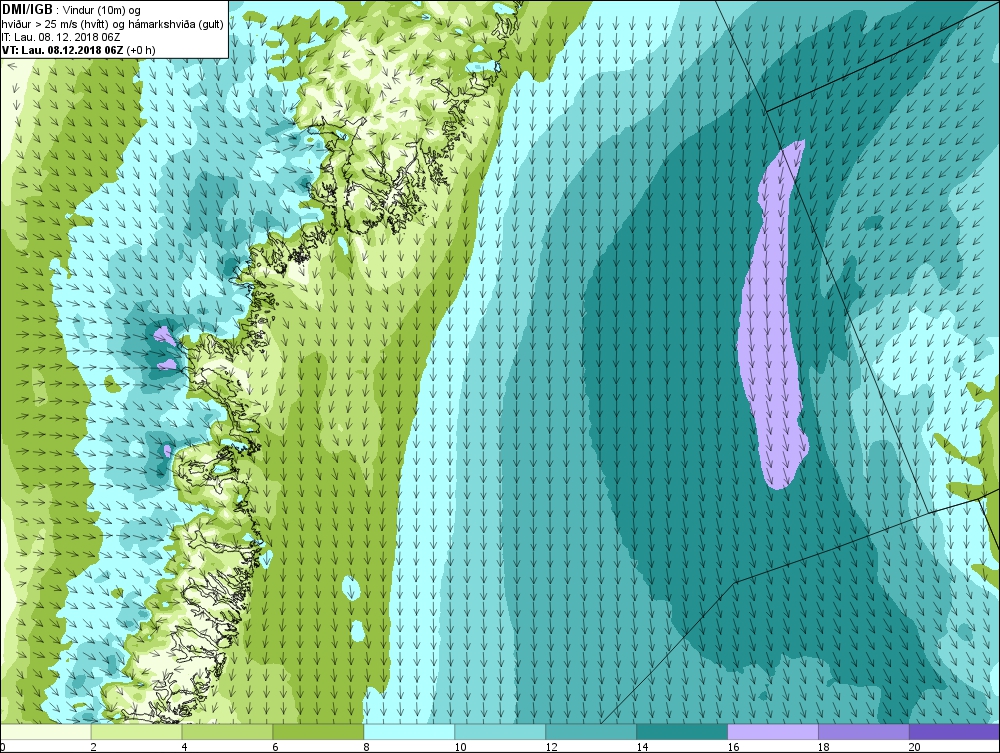The image size is (1000, 753).
Task: Click the legend value 14
Action: (x=642, y=747)
